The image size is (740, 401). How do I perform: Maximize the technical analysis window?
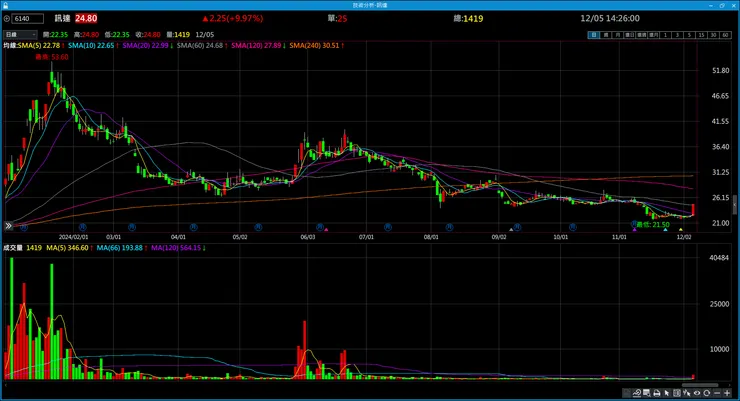tap(722, 5)
